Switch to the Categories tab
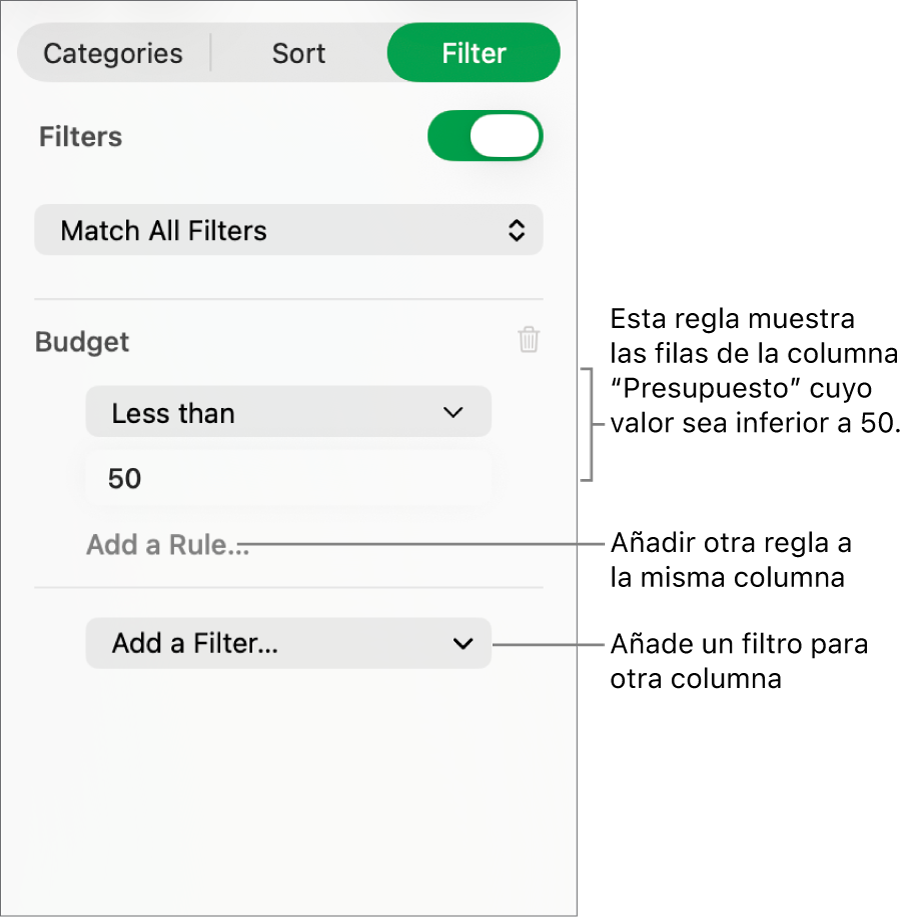Screen dimensions: 924x918 [111, 53]
